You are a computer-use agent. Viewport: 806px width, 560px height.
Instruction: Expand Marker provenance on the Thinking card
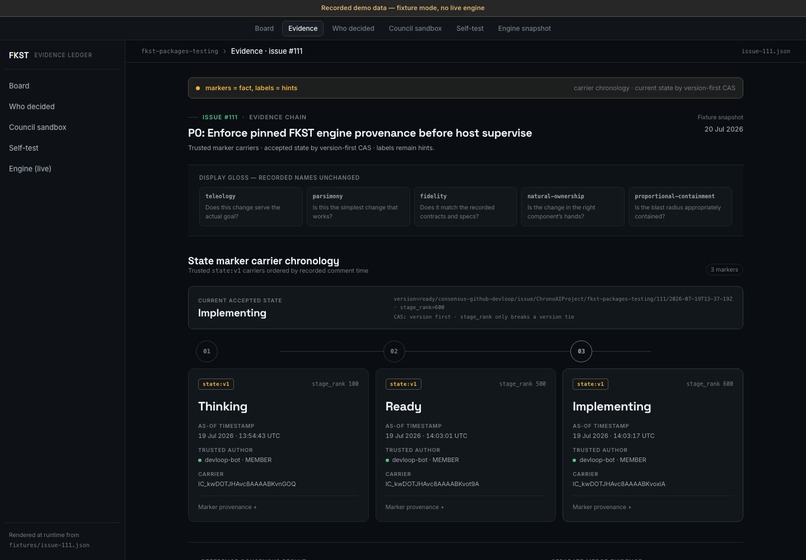pyautogui.click(x=227, y=507)
